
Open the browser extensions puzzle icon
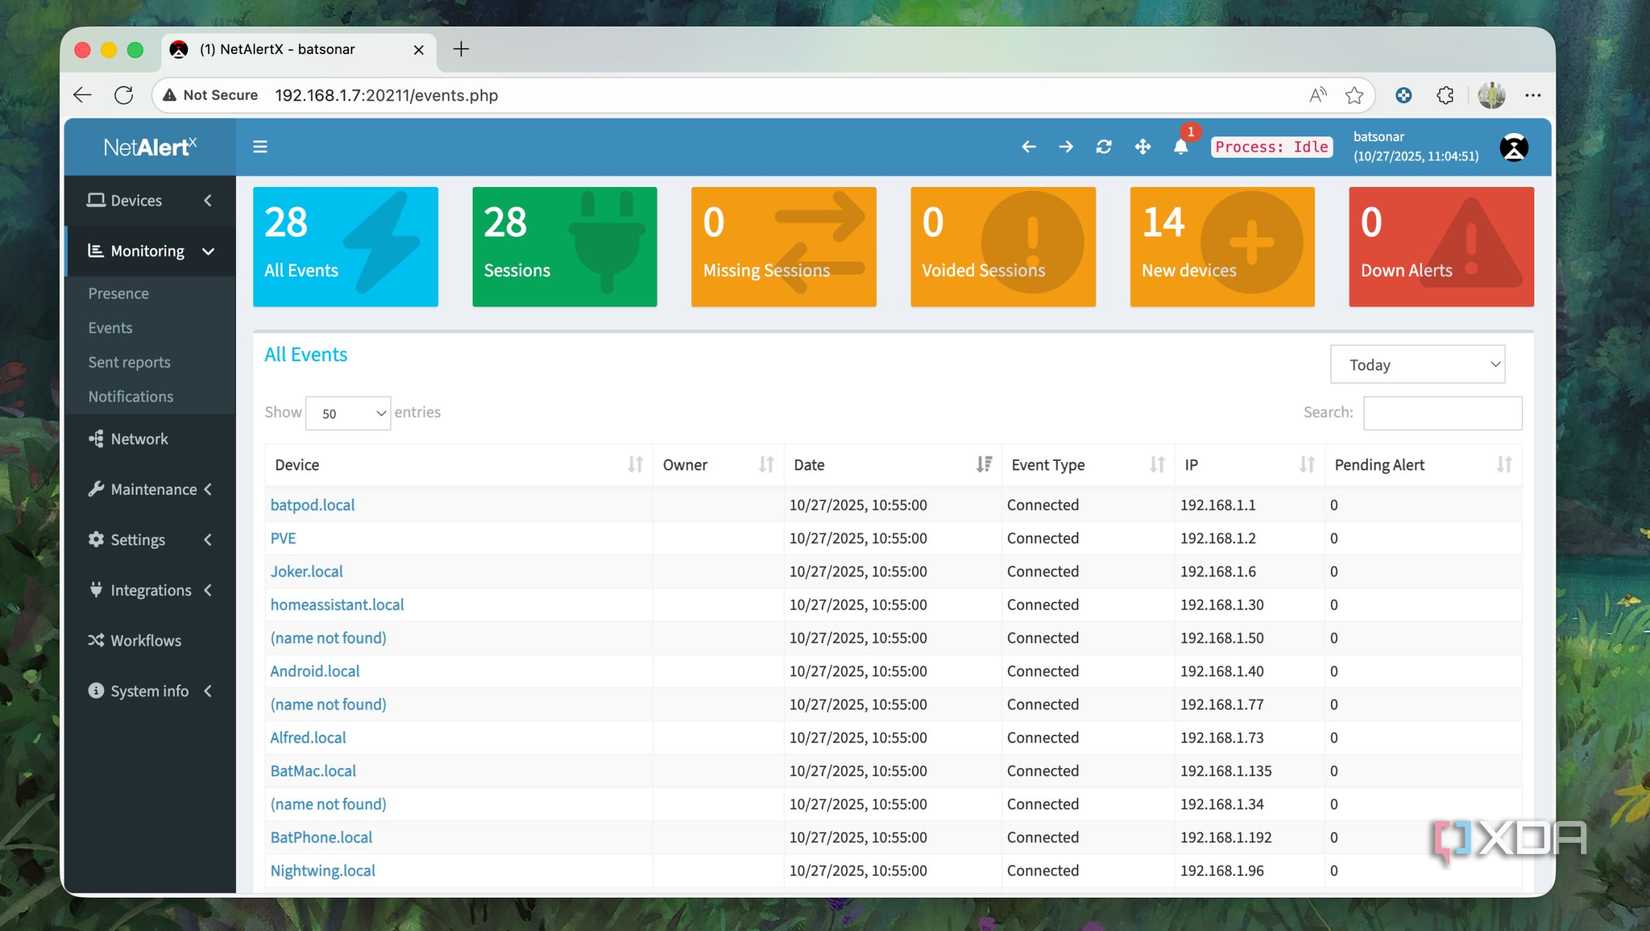point(1445,95)
